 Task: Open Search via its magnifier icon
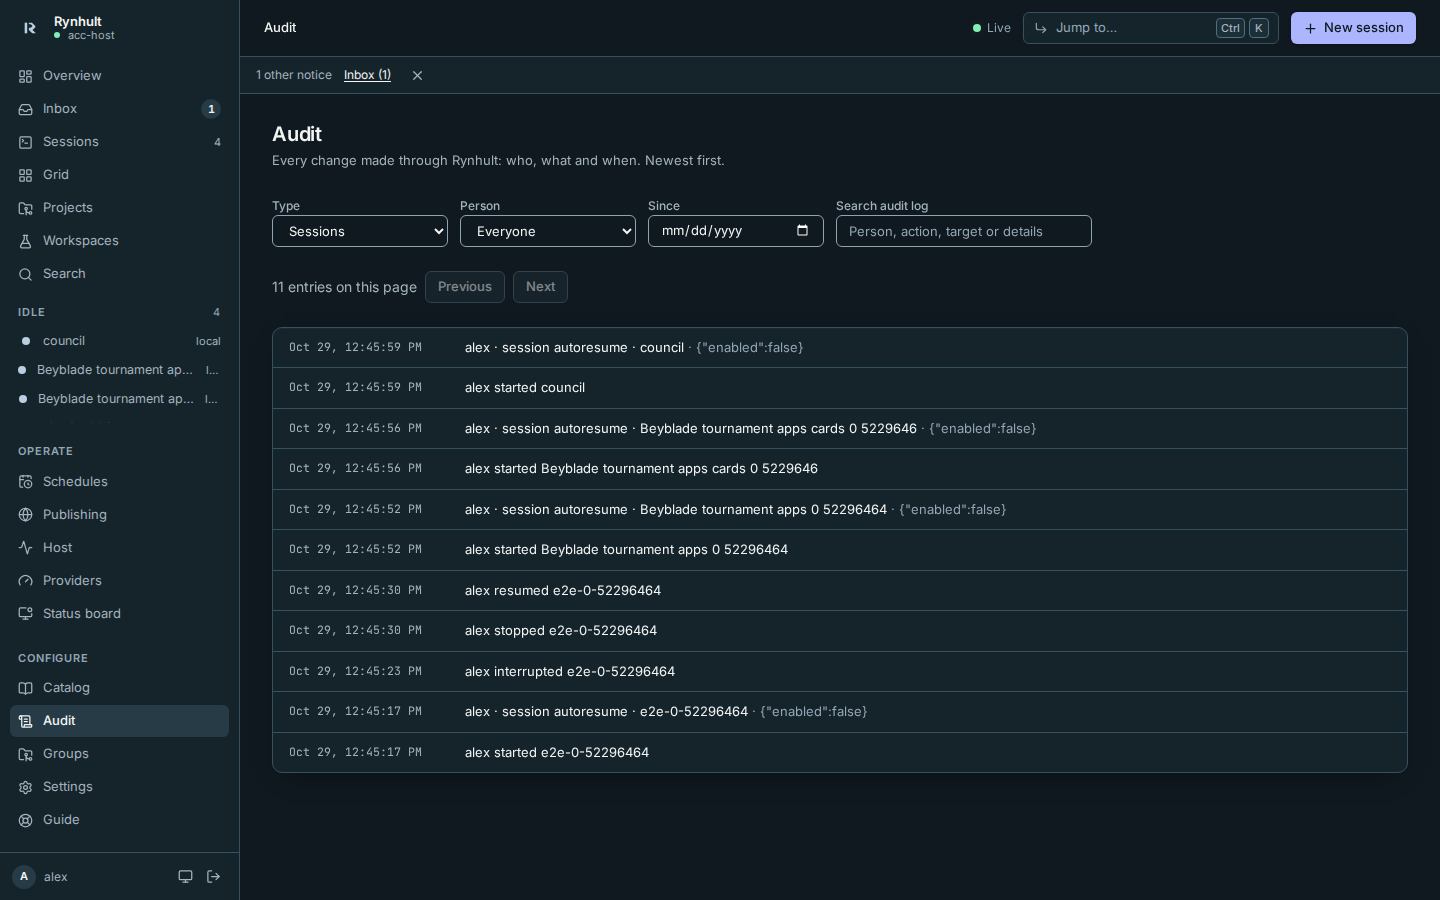tap(25, 274)
